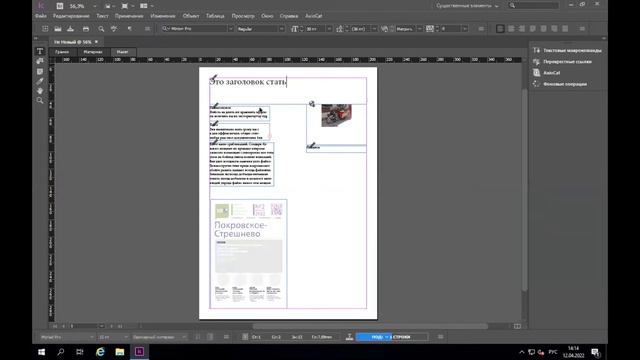Open the Текстовые макрокоманды panel
640x360 pixels.
point(567,50)
